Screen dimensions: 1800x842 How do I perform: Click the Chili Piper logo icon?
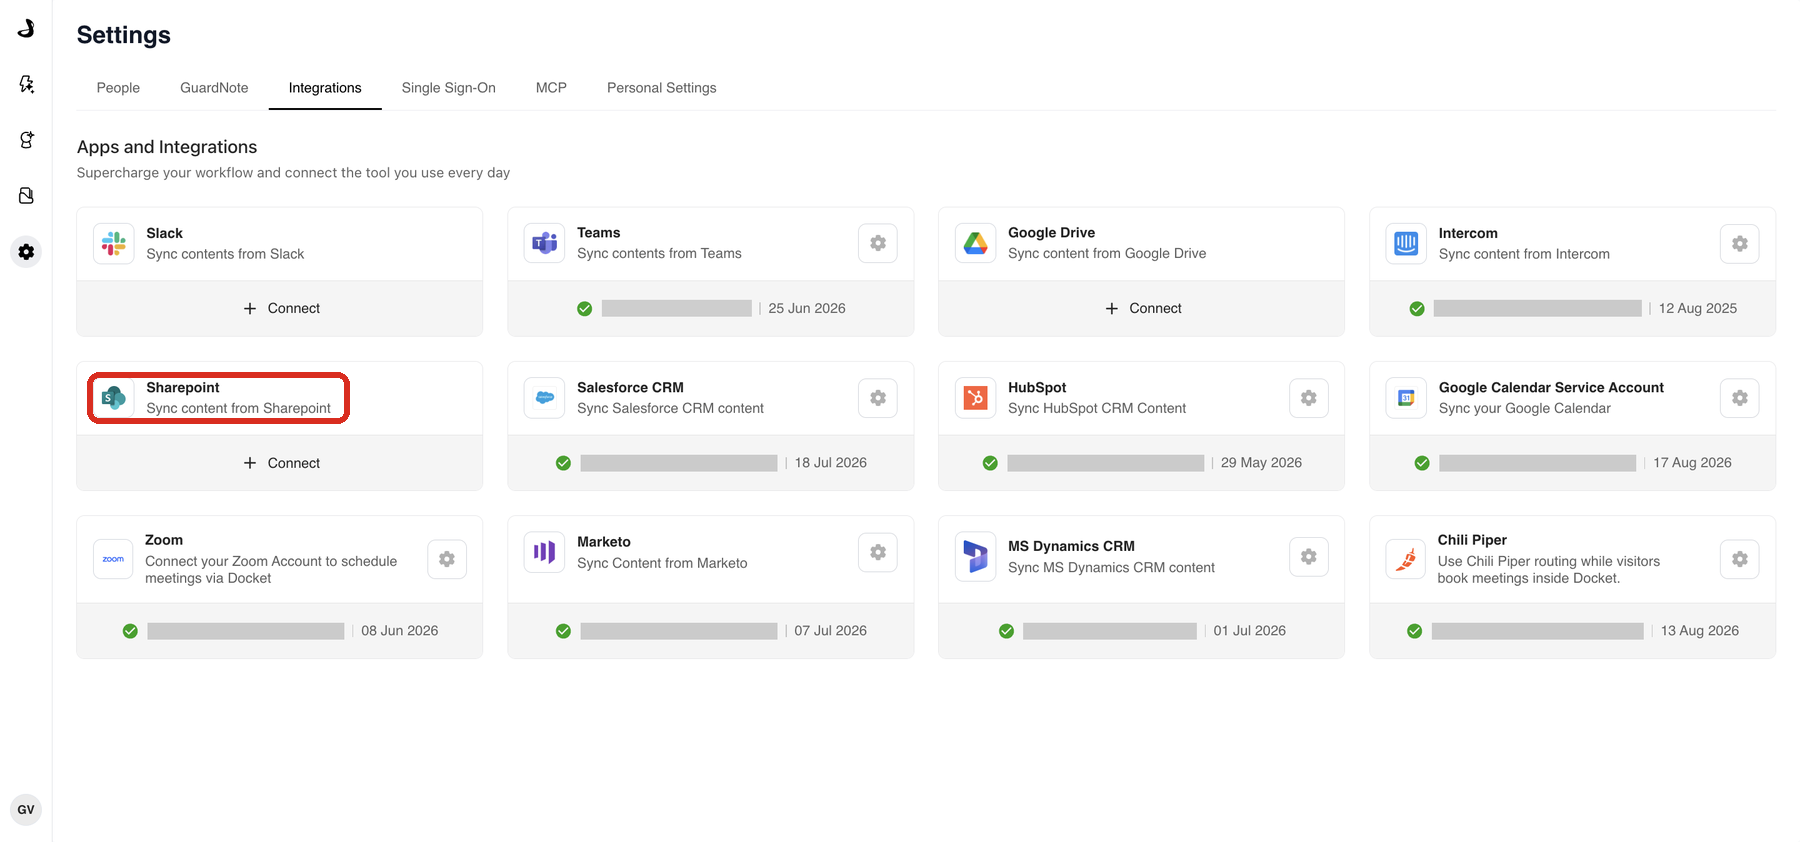[1406, 559]
